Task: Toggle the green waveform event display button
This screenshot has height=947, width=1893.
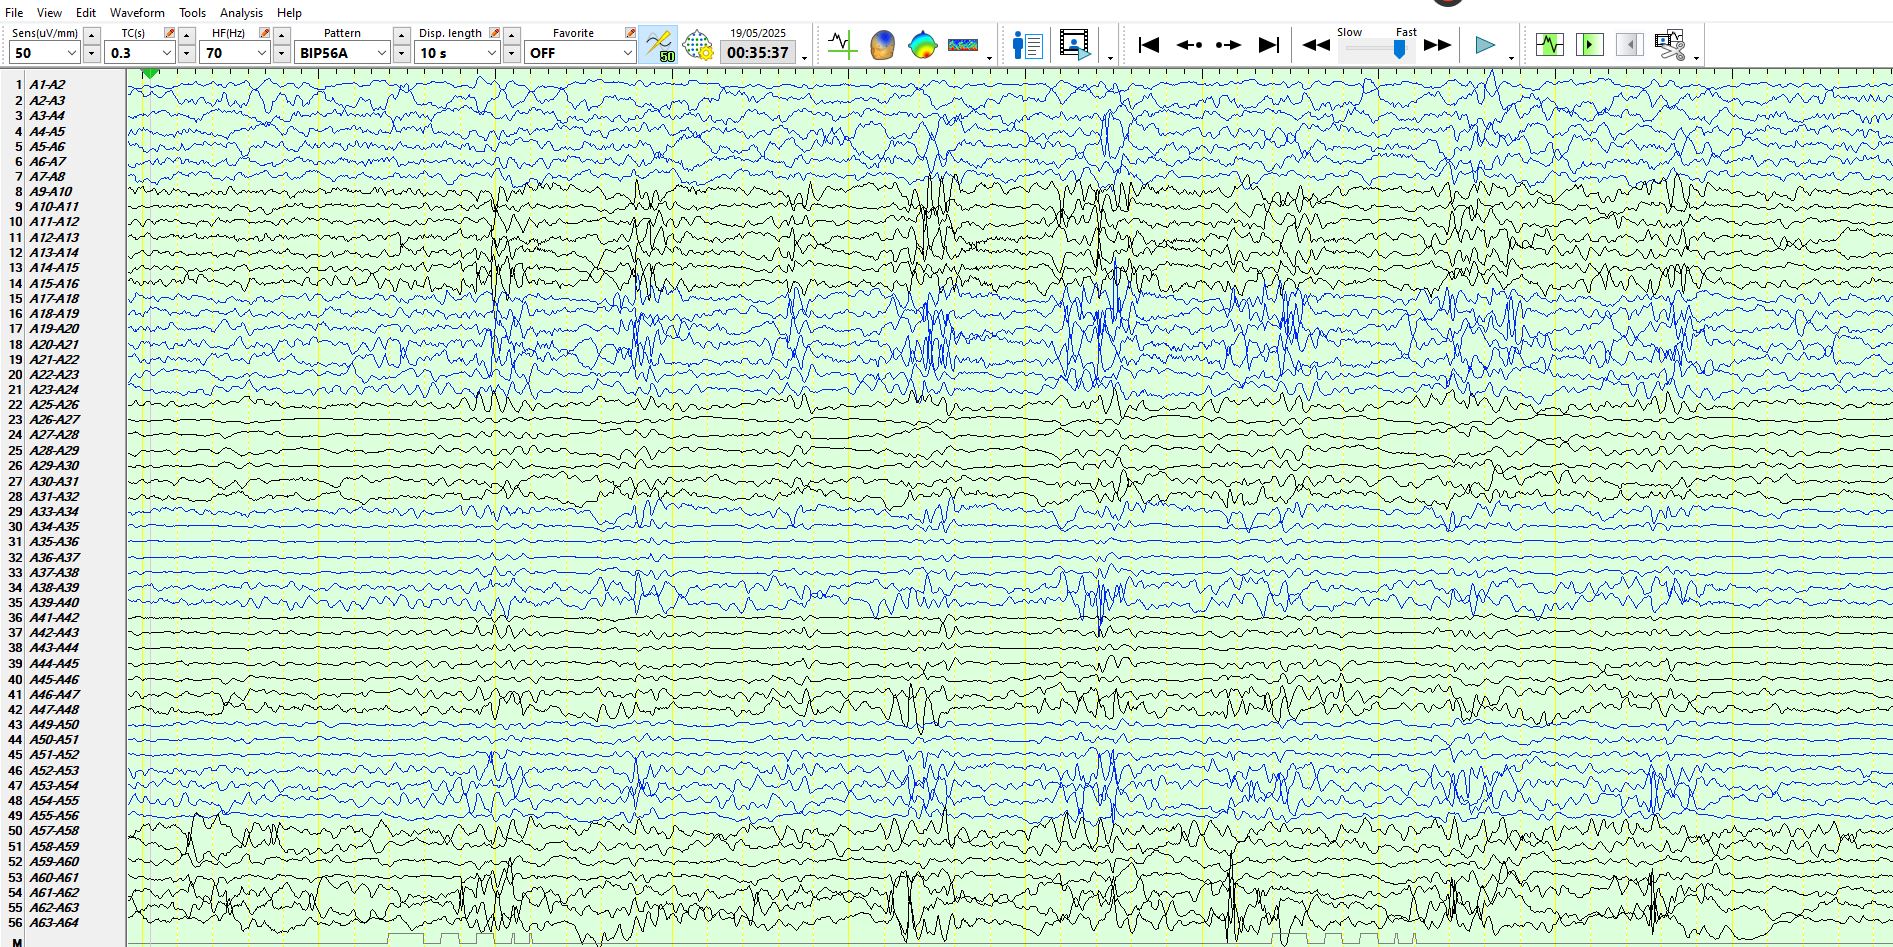Action: coord(1549,45)
